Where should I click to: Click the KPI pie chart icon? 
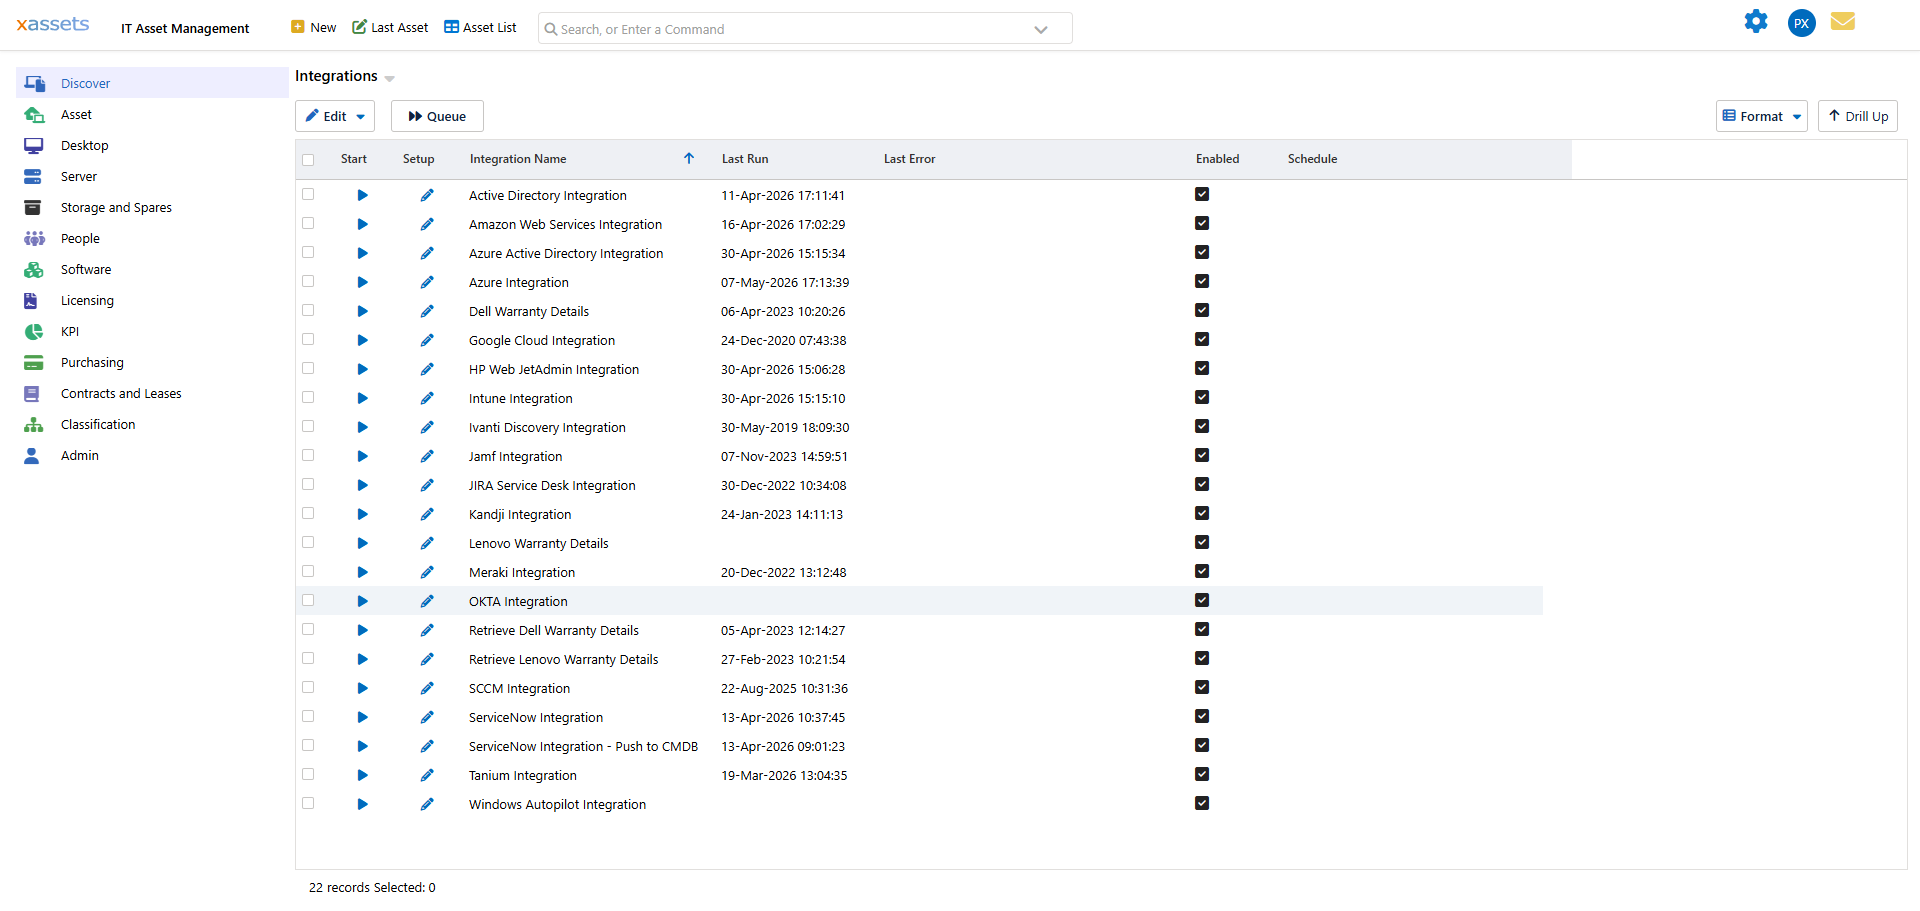click(x=34, y=331)
